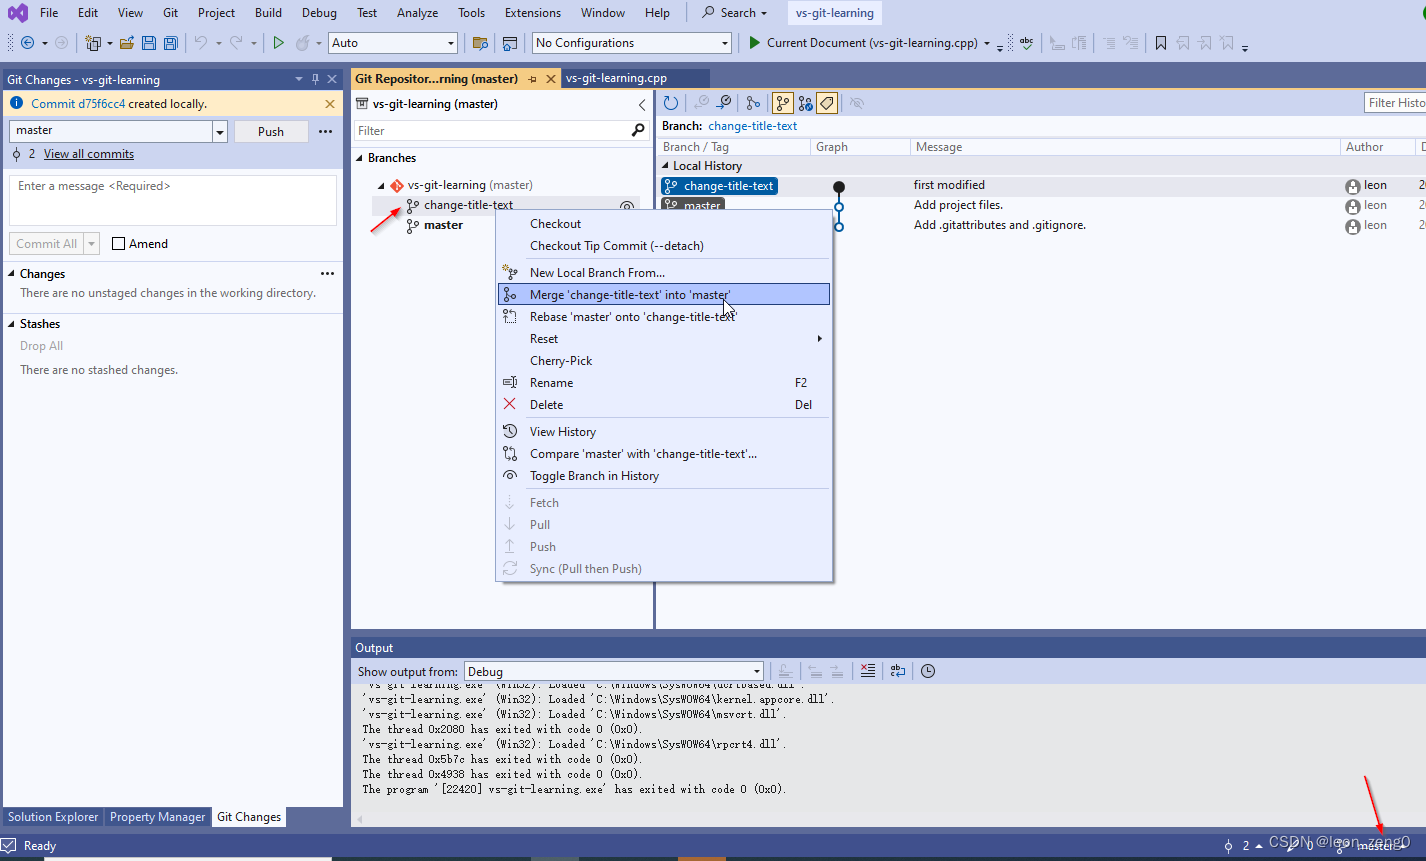Click the commit message input field
This screenshot has width=1426, height=861.
tap(173, 200)
